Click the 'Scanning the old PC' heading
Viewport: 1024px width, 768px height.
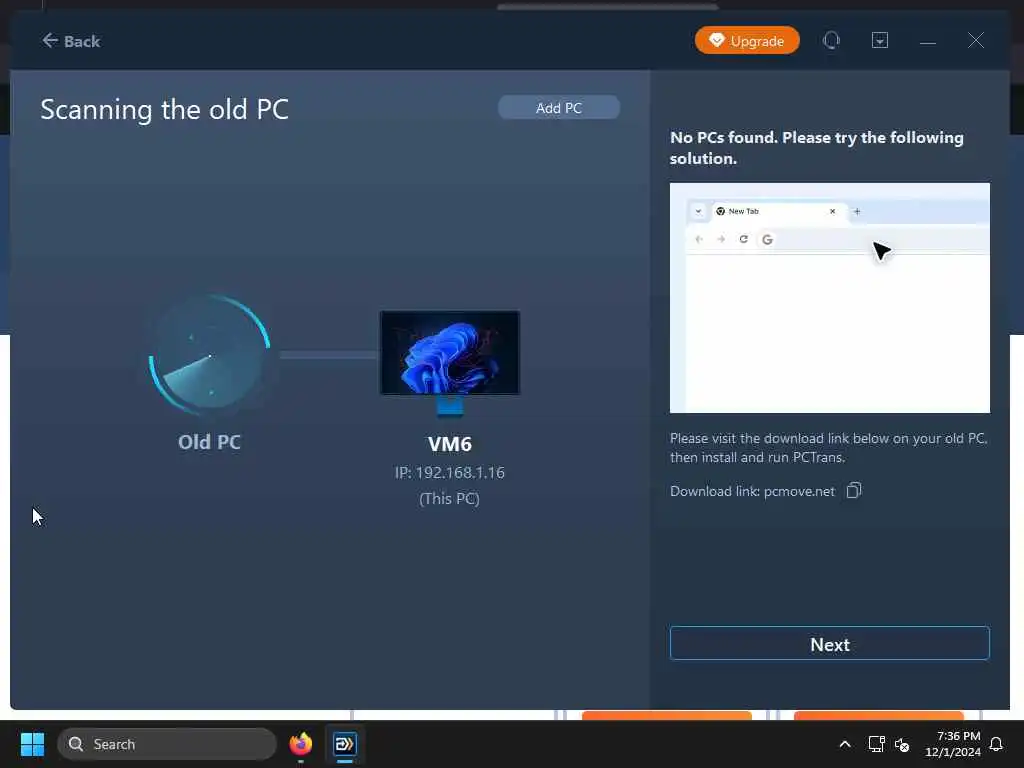coord(165,109)
